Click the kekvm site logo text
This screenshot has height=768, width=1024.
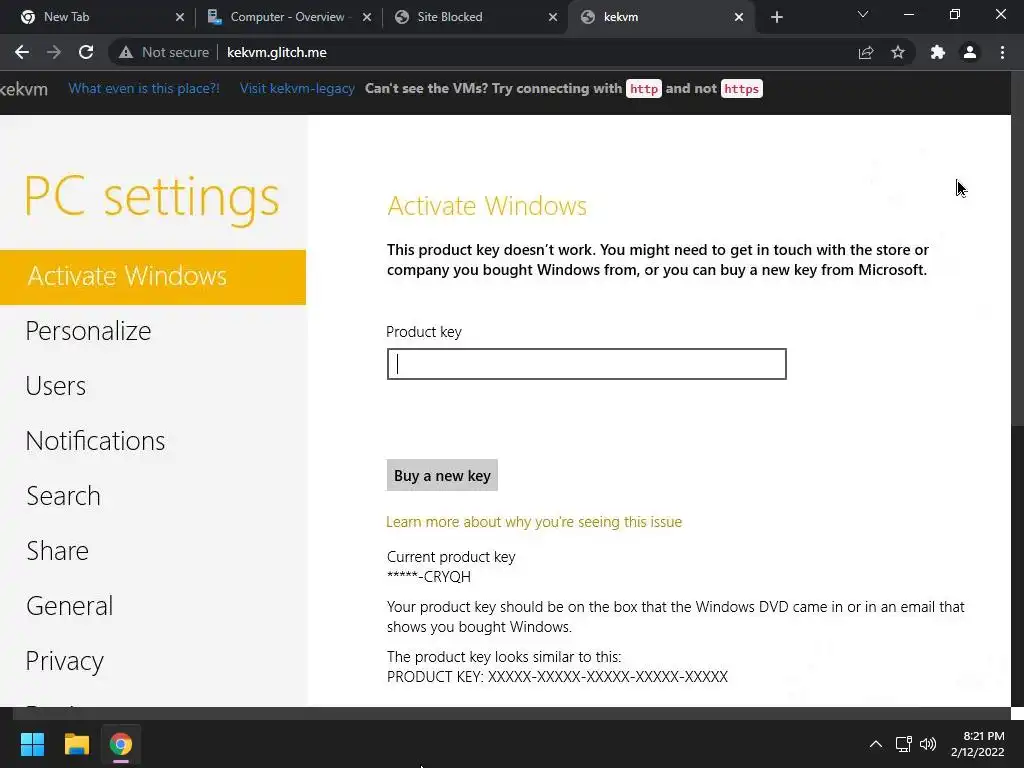(24, 89)
